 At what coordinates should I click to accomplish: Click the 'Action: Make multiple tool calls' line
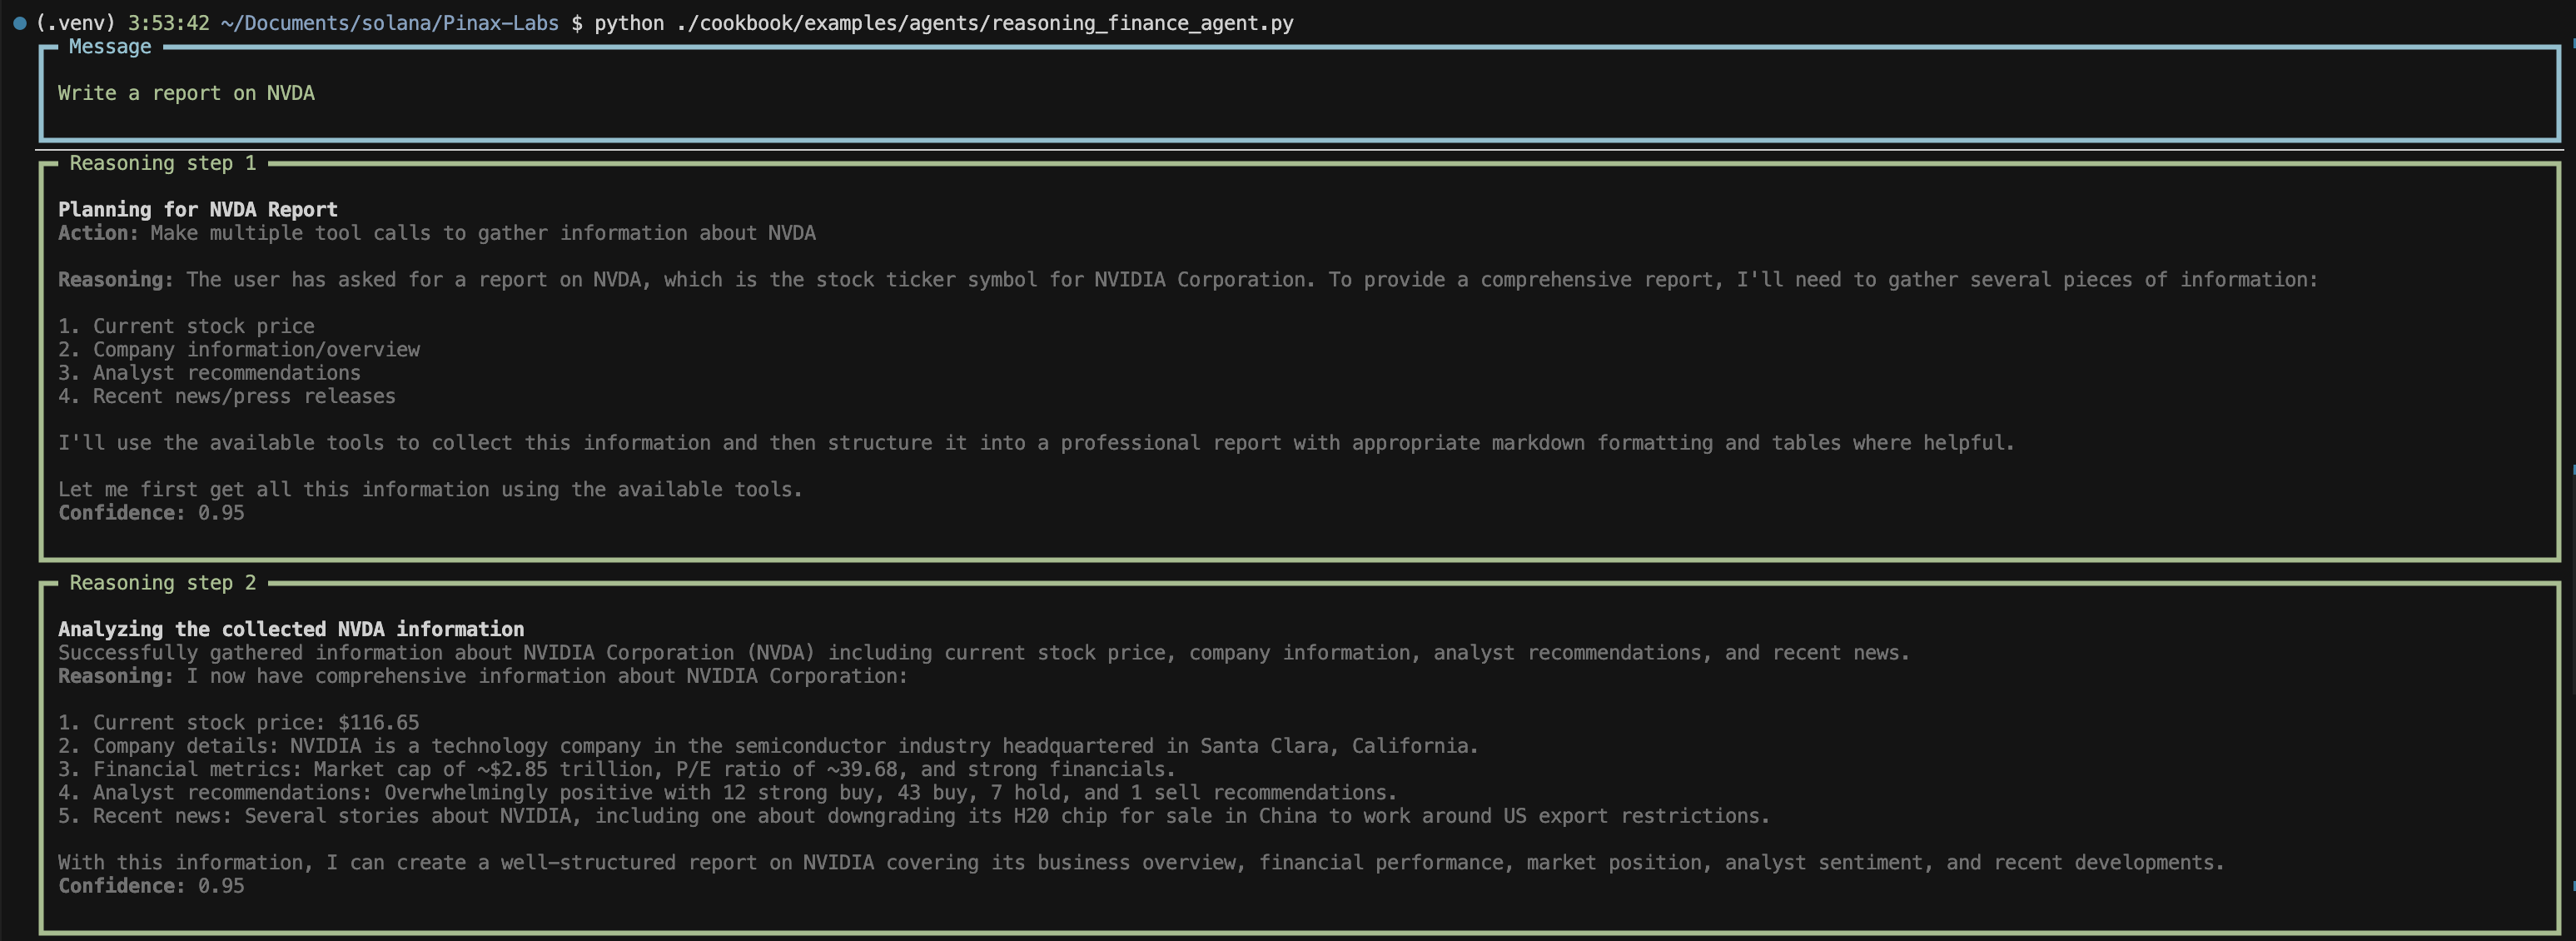click(437, 233)
